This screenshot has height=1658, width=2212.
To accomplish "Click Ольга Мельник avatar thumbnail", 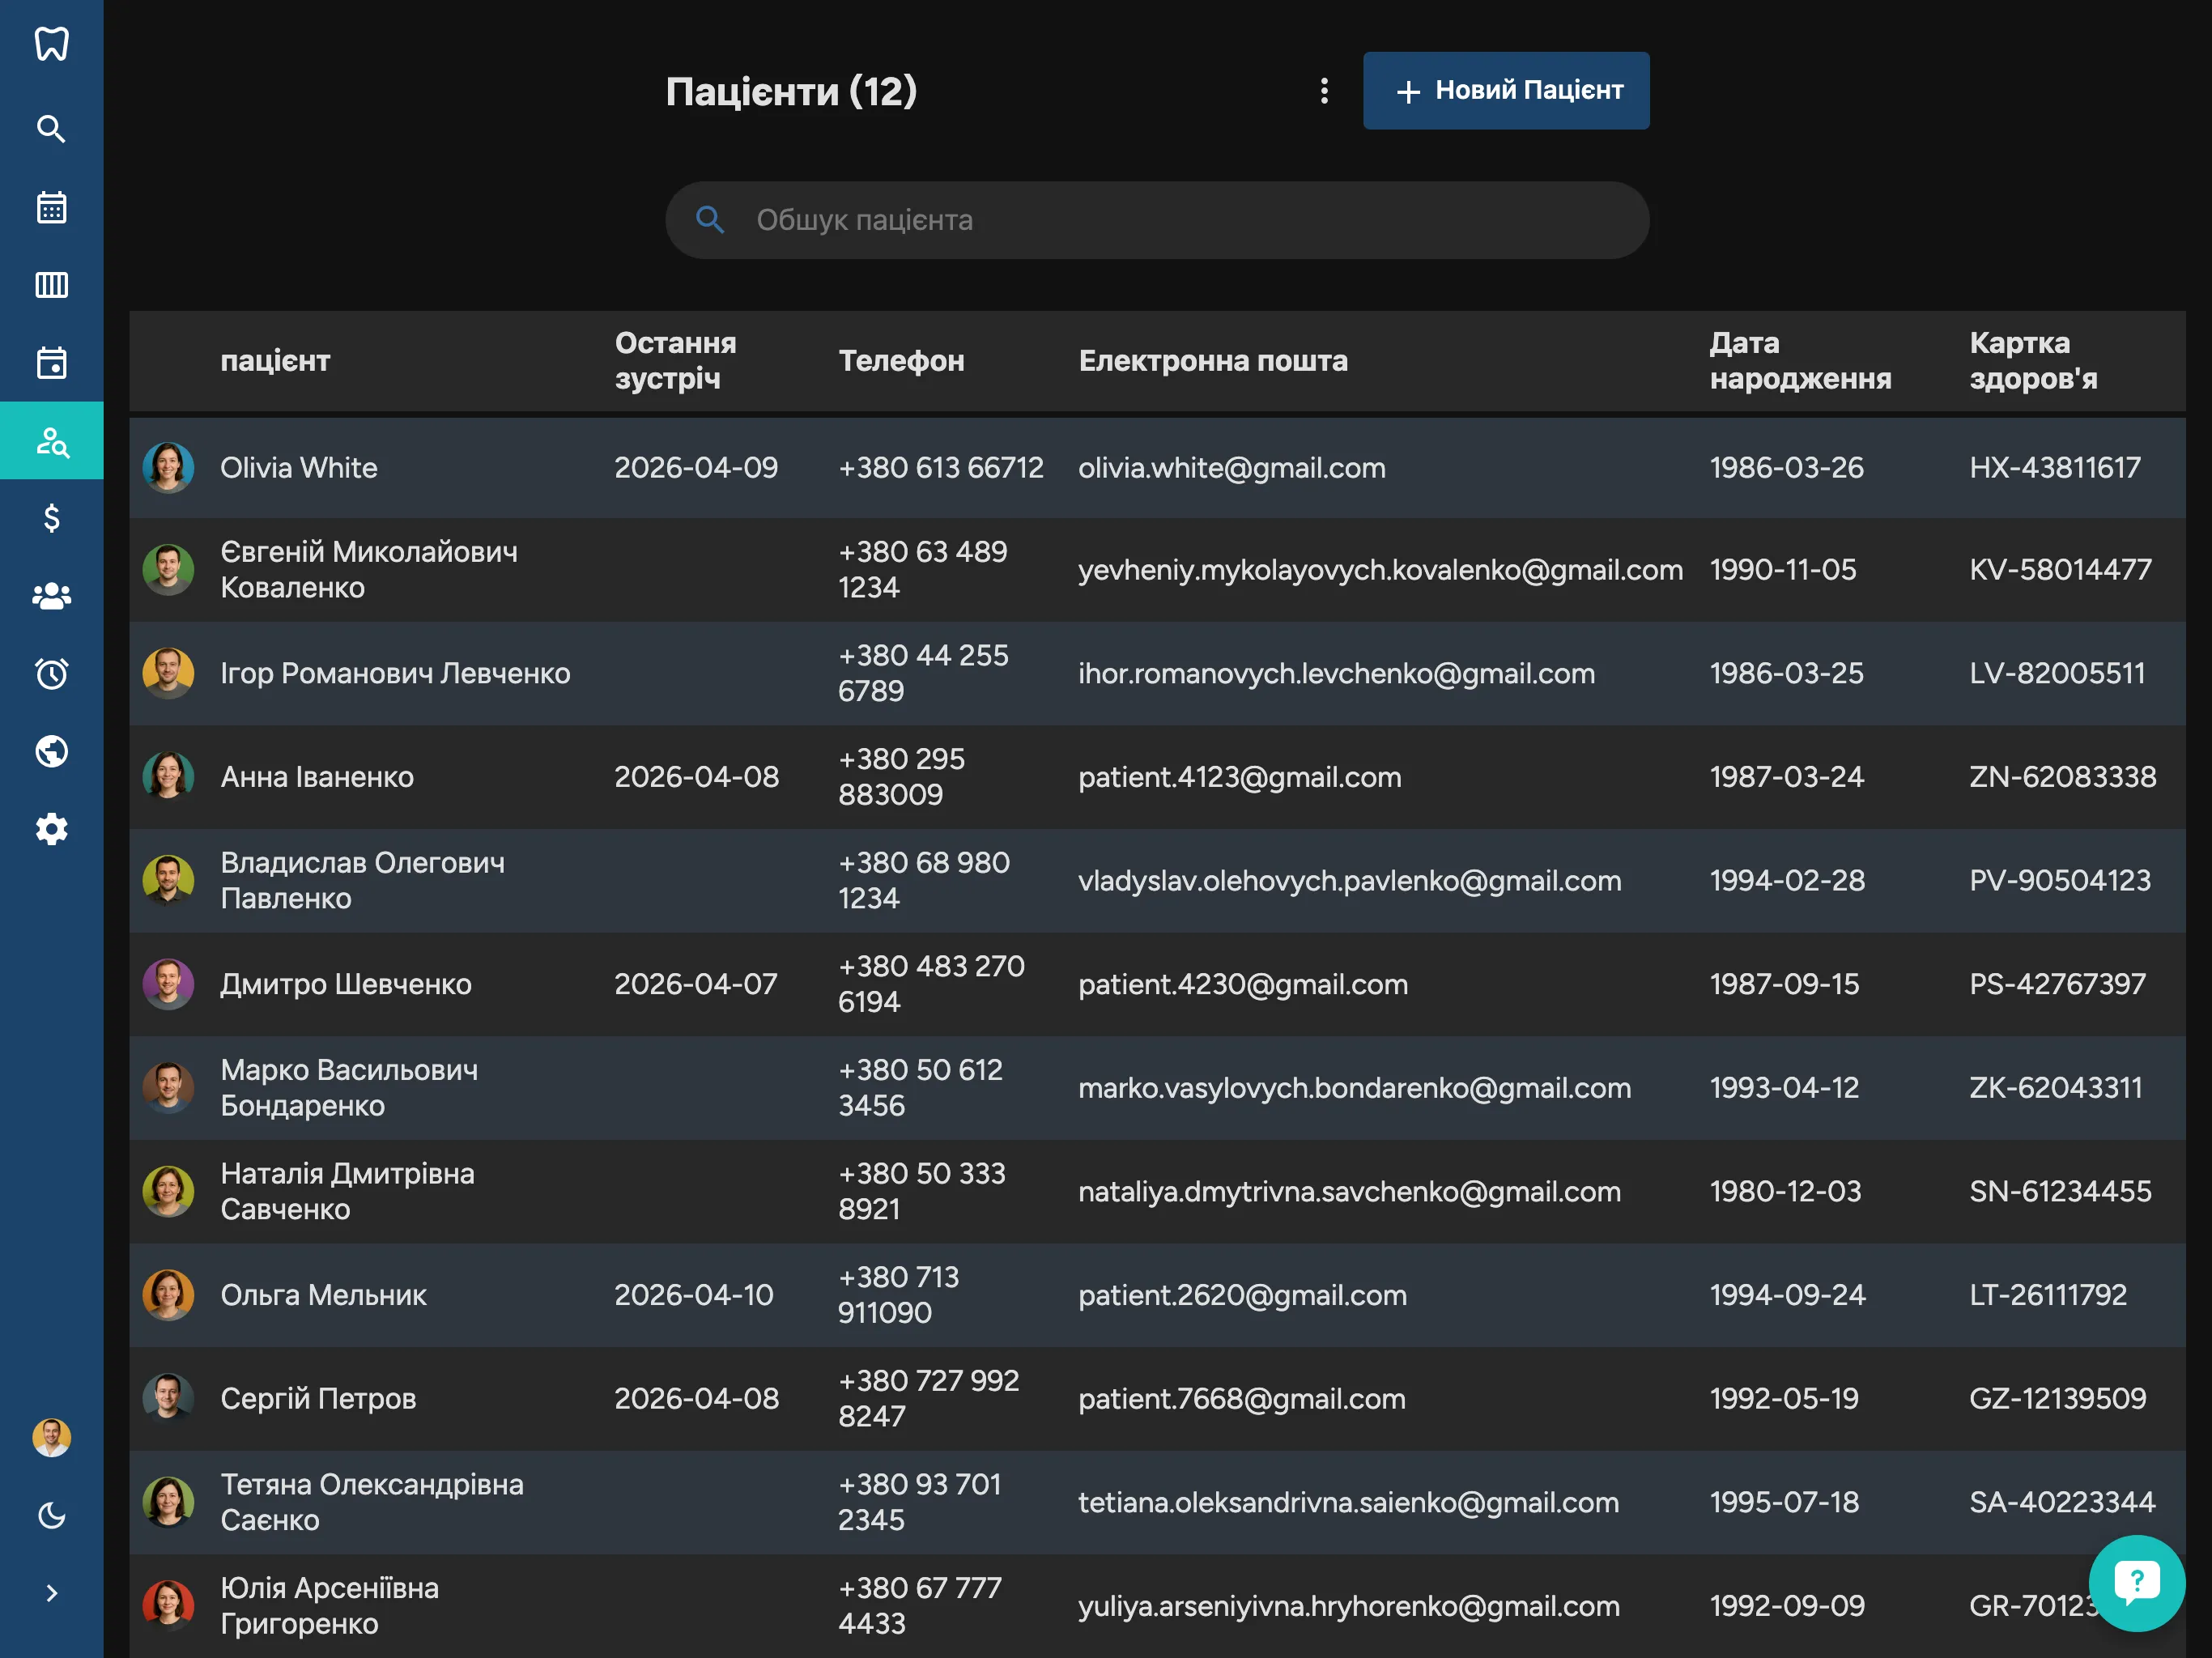I will coord(168,1295).
